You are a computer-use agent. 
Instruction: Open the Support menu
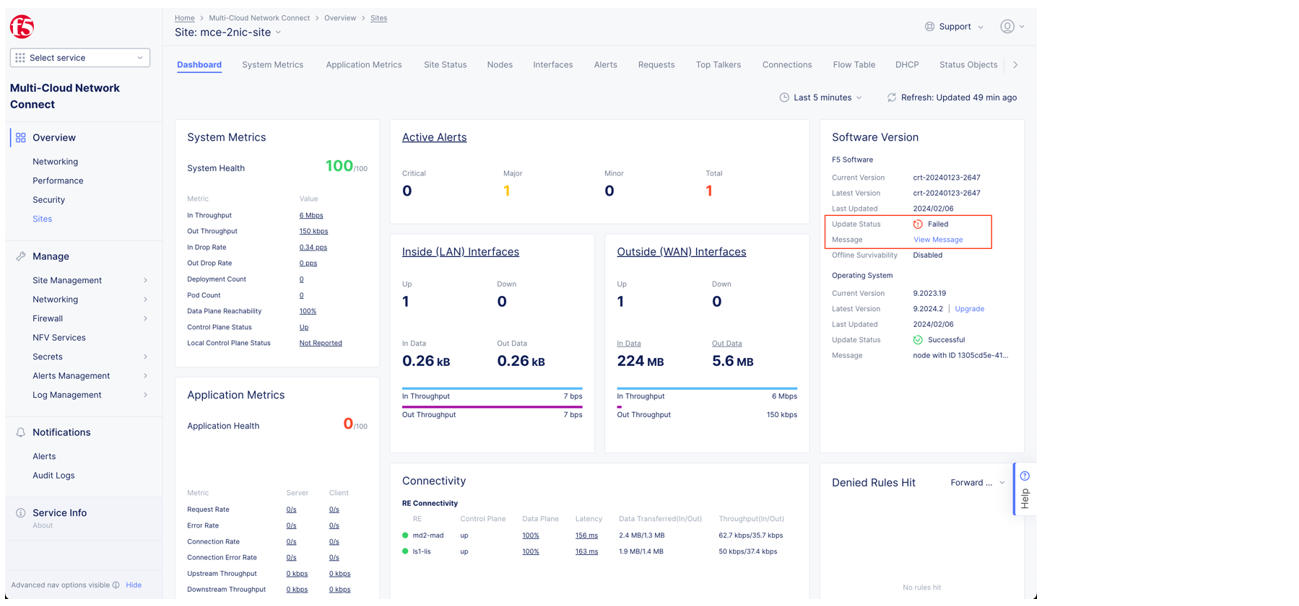[x=951, y=26]
